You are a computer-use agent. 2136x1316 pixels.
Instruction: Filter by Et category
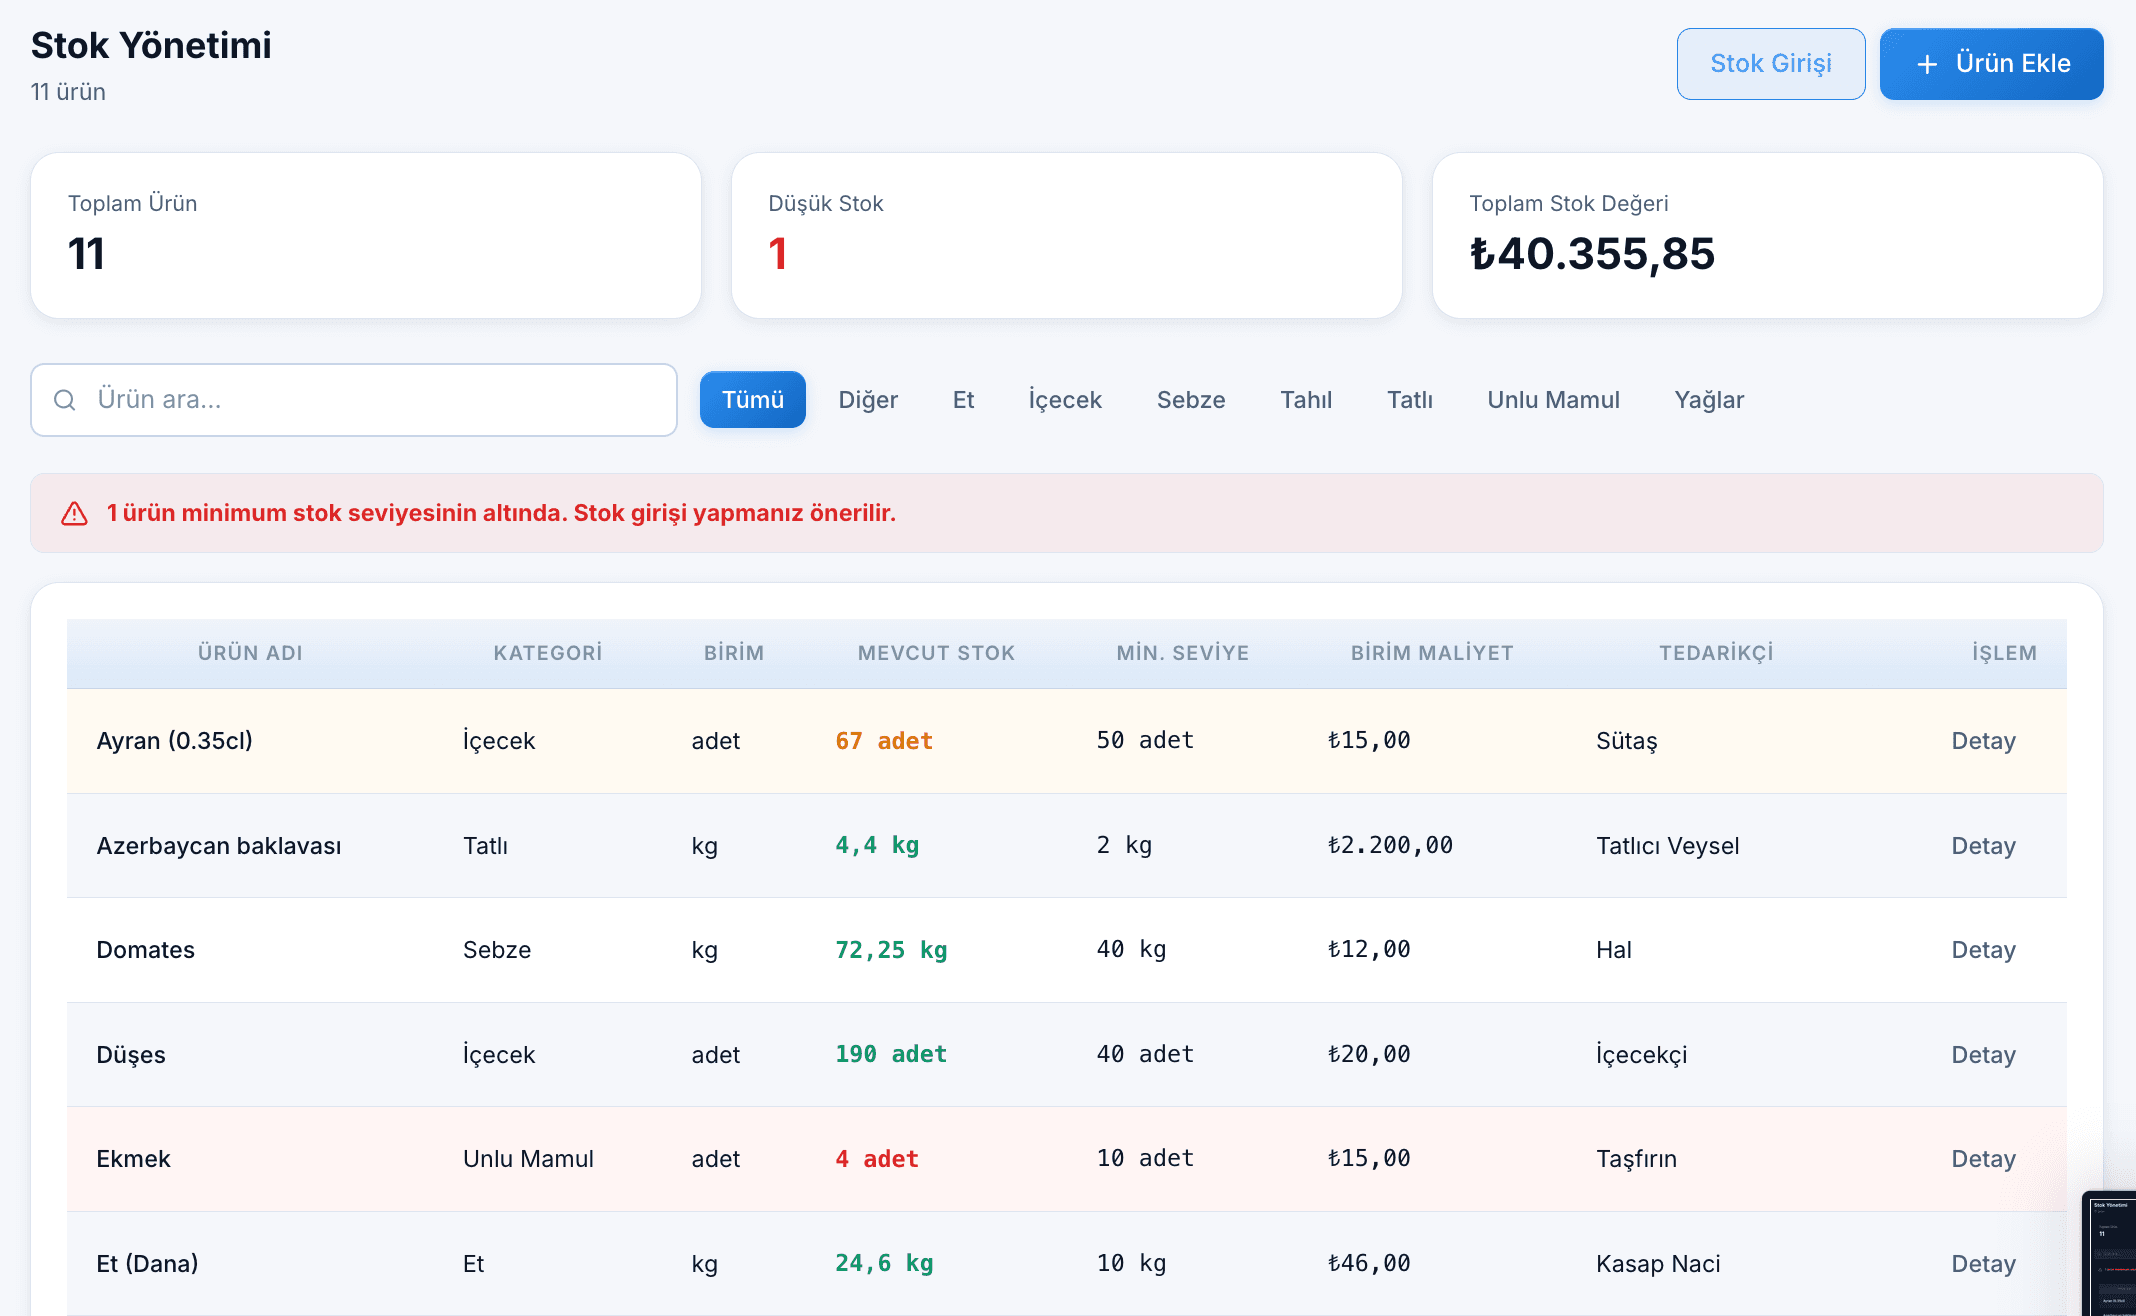pyautogui.click(x=963, y=400)
